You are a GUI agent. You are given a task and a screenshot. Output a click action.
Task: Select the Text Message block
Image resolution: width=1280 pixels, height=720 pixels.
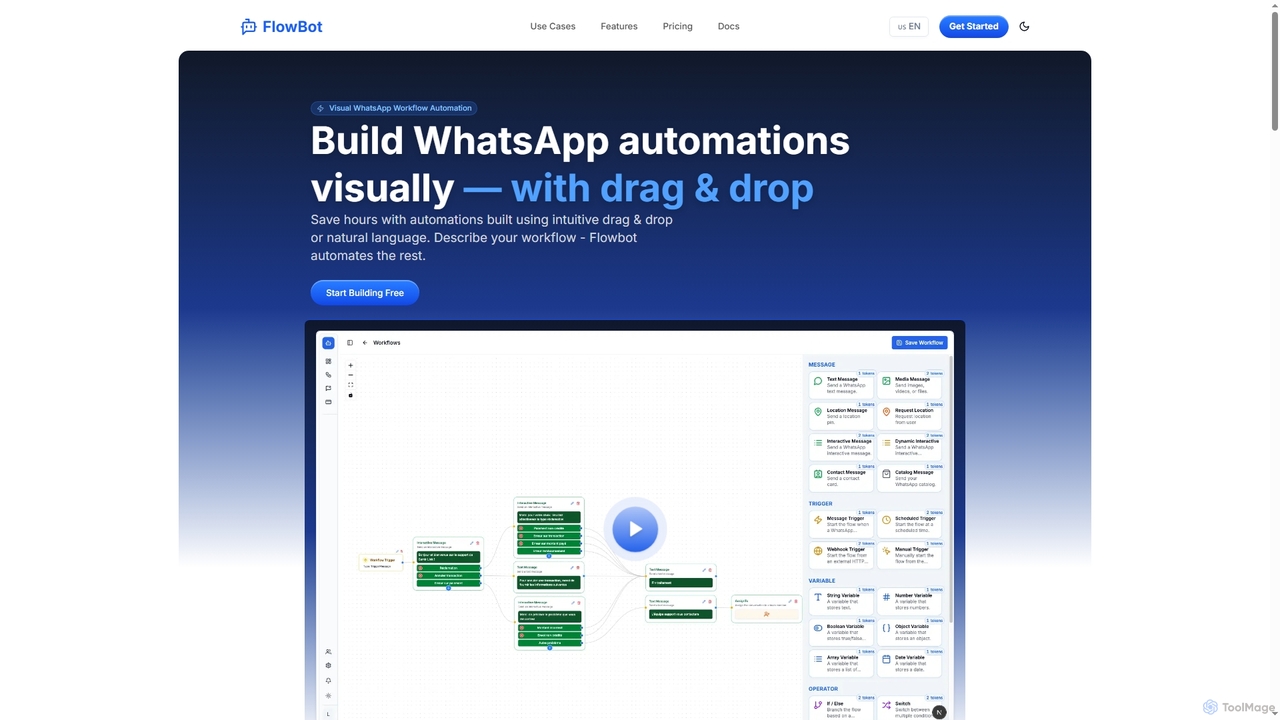click(x=842, y=385)
